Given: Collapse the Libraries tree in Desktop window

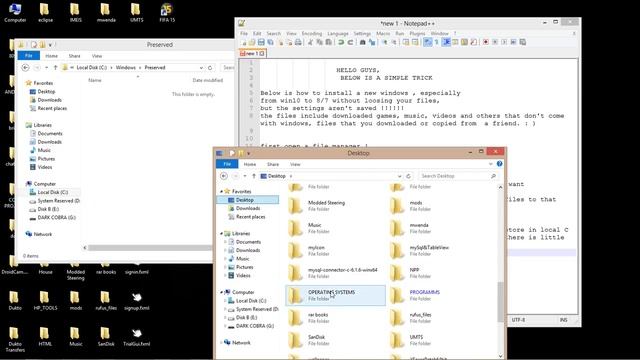Looking at the screenshot, I should (222, 233).
